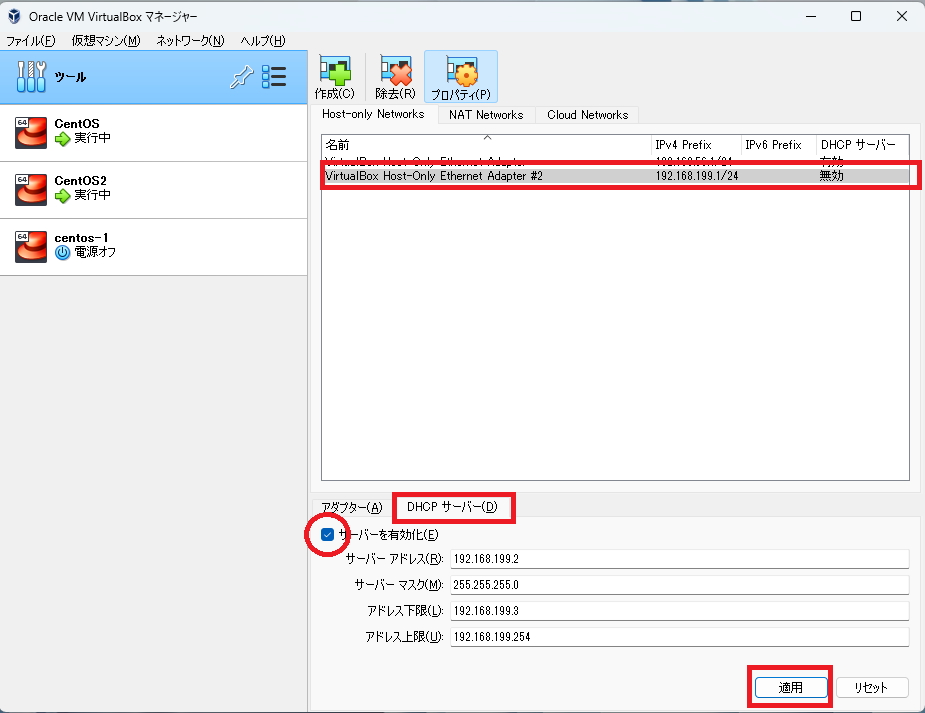
Task: Switch to the Adapter (アダプター) tab
Action: [352, 507]
